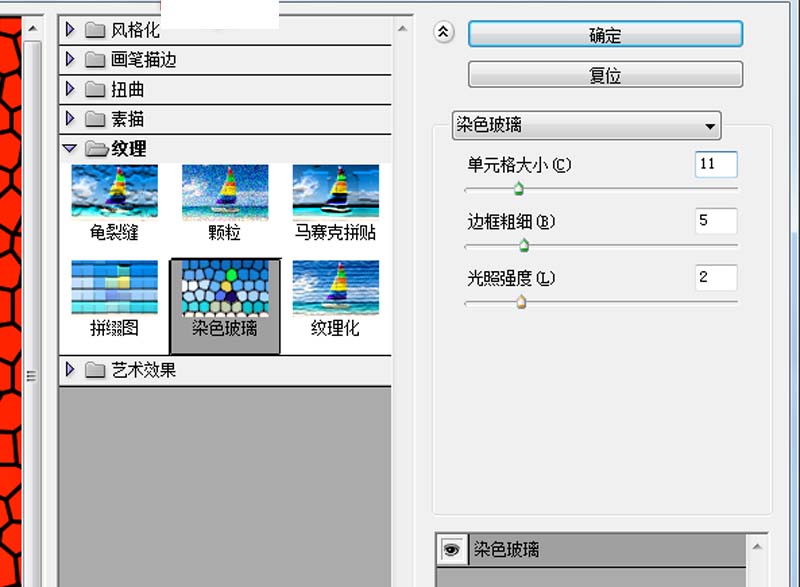Open the 纹理 category folder icon
This screenshot has height=587, width=800.
pyautogui.click(x=97, y=148)
